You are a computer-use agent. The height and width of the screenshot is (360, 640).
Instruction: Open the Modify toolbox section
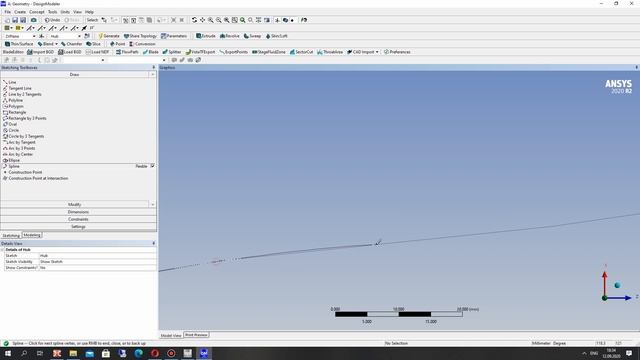75,204
